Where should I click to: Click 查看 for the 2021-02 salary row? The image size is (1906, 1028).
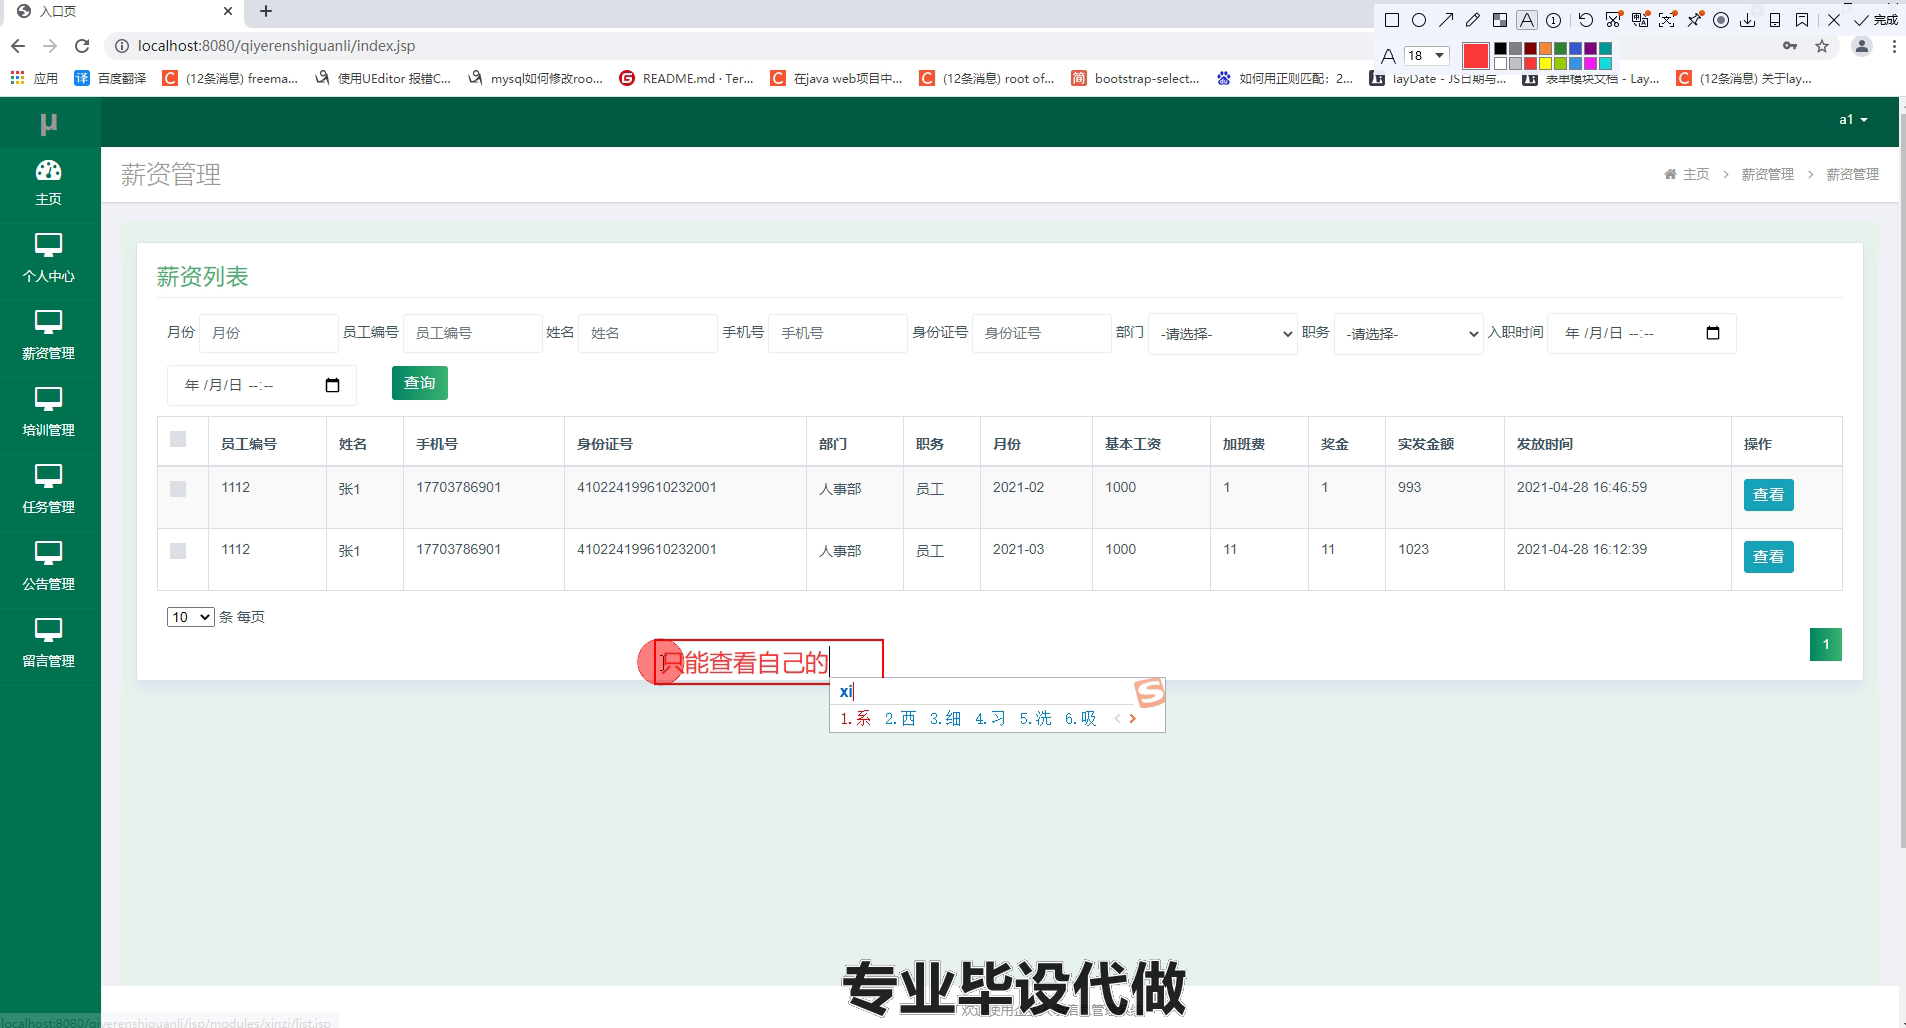pyautogui.click(x=1768, y=495)
